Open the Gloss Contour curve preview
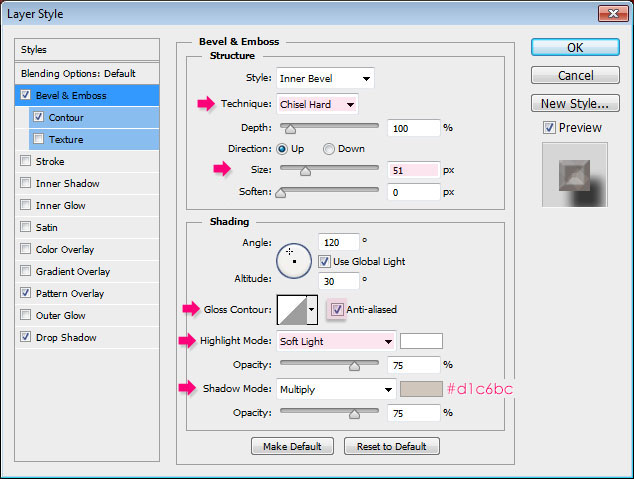Screen dimensions: 634x479 click(292, 310)
